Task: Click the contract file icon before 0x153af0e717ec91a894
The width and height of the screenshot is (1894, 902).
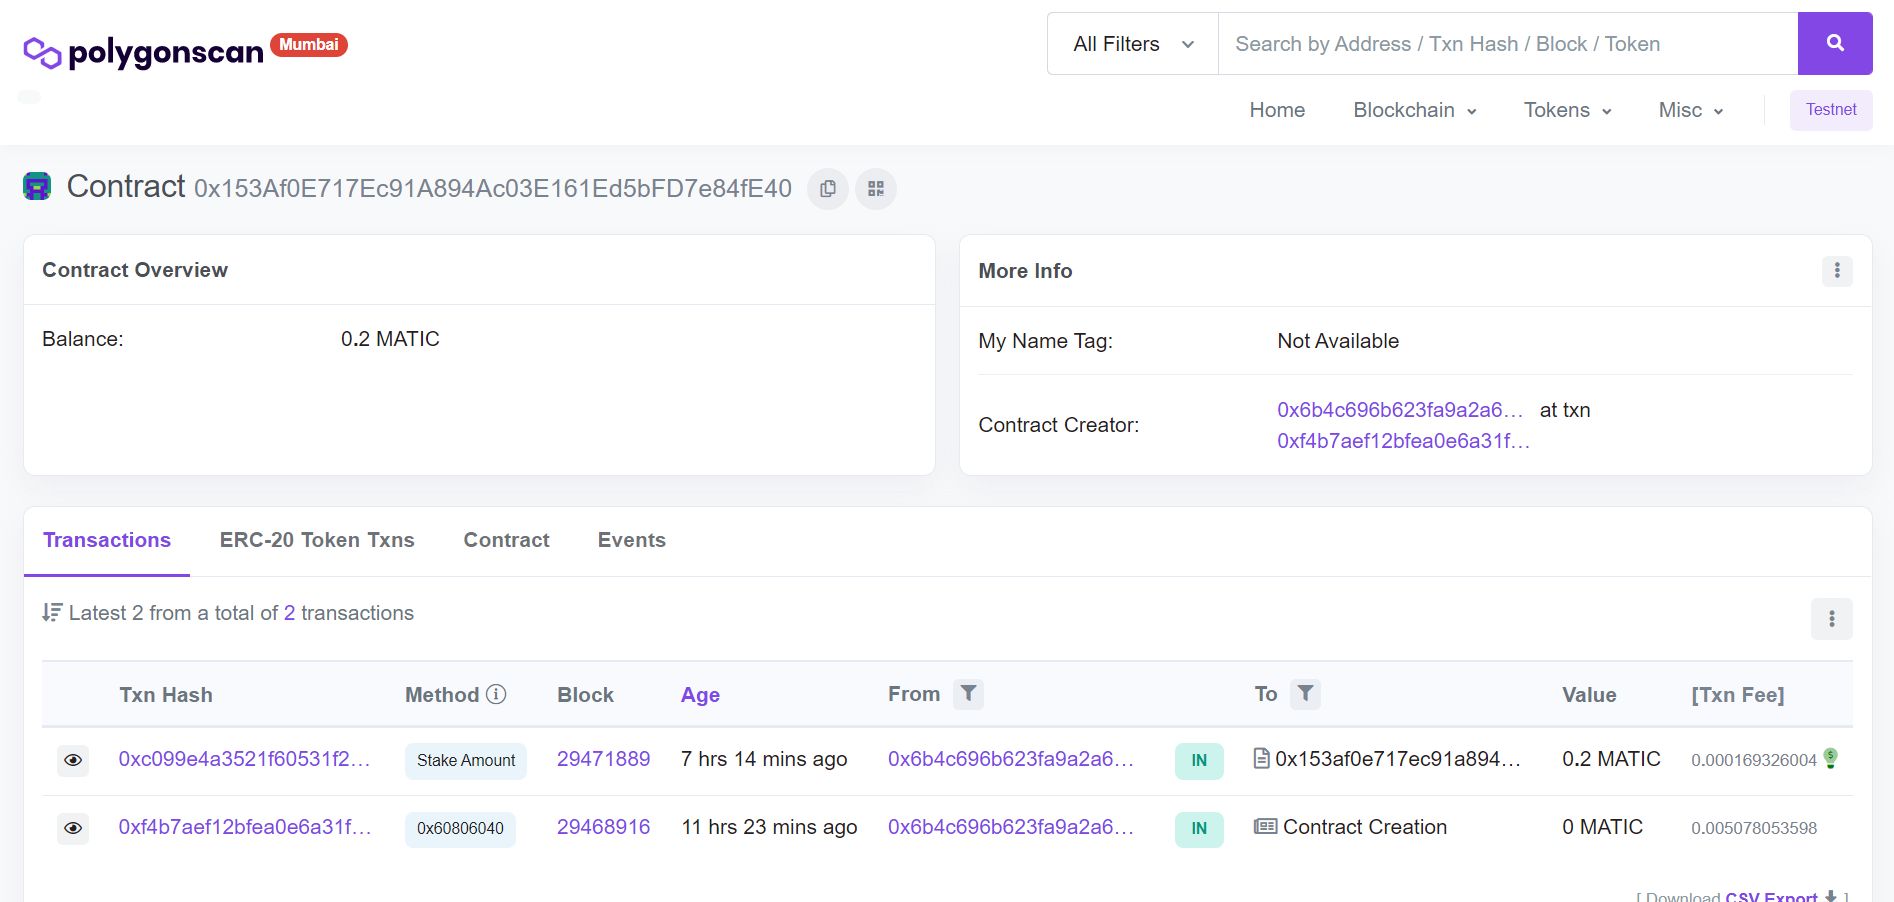Action: (1262, 758)
